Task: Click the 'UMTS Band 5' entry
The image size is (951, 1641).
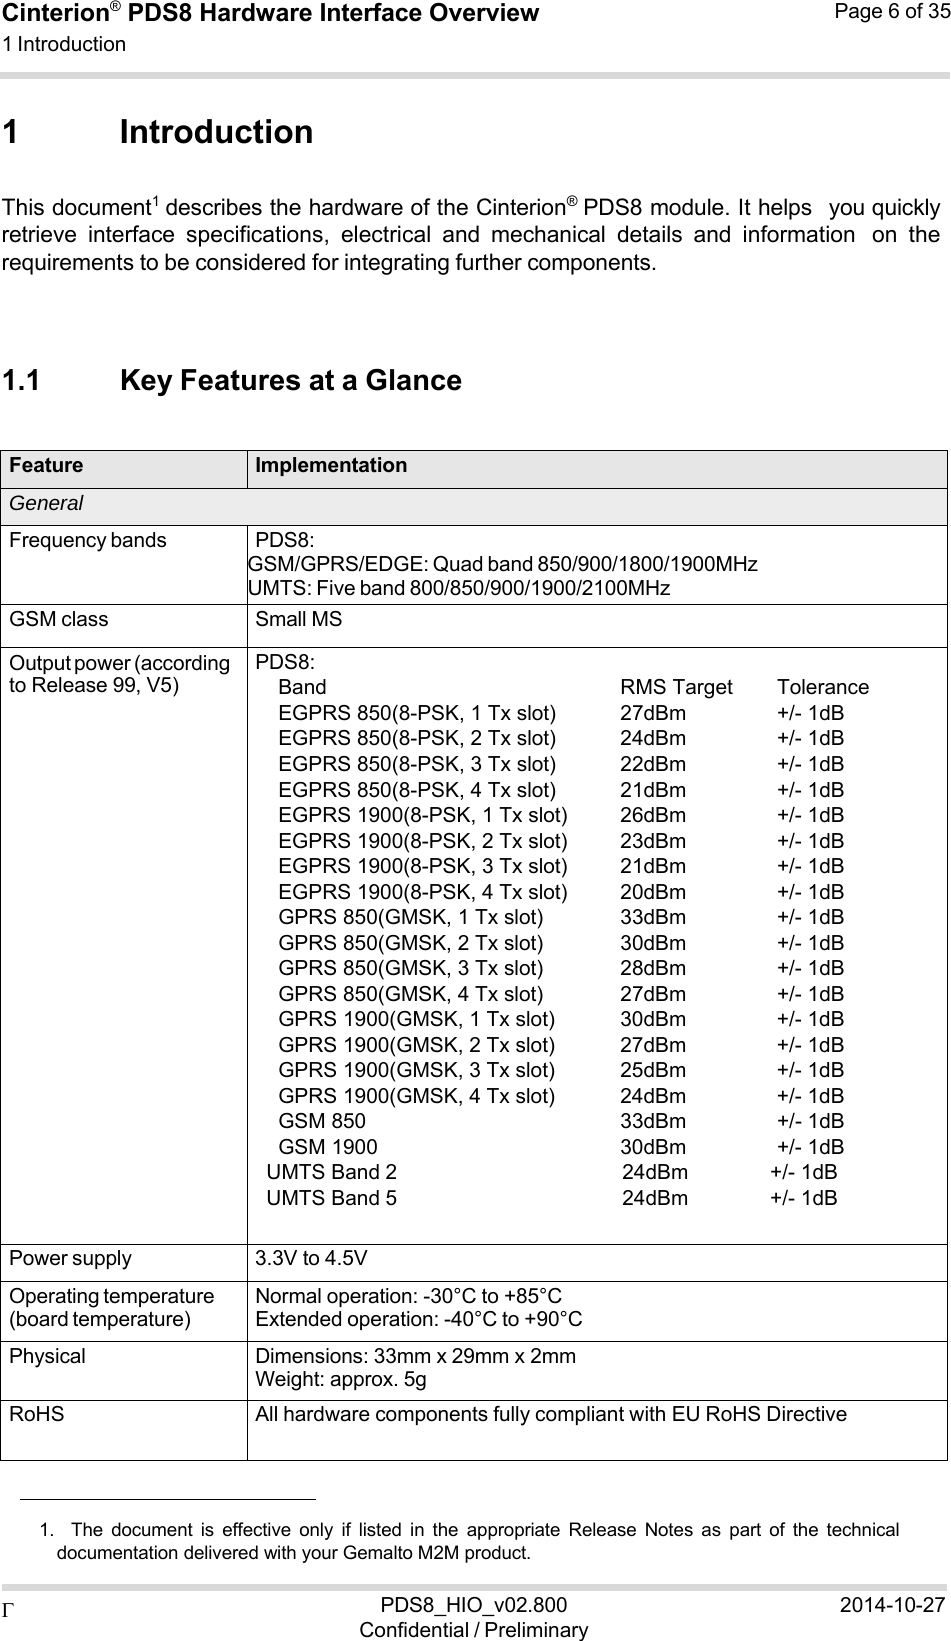Action: tap(331, 1198)
